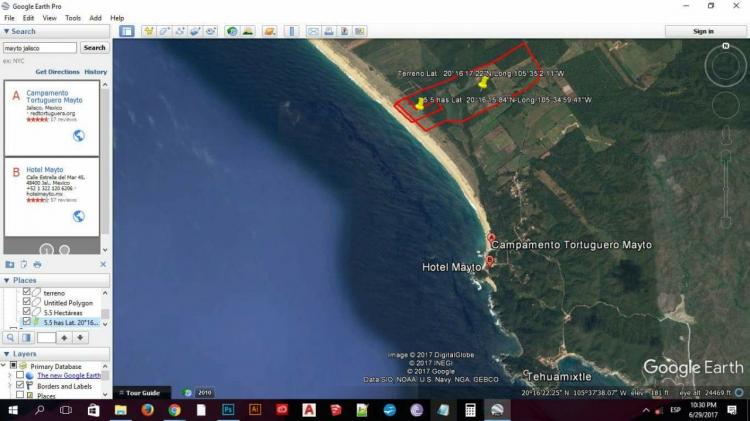Open Firefox from the Windows taskbar

tap(148, 410)
